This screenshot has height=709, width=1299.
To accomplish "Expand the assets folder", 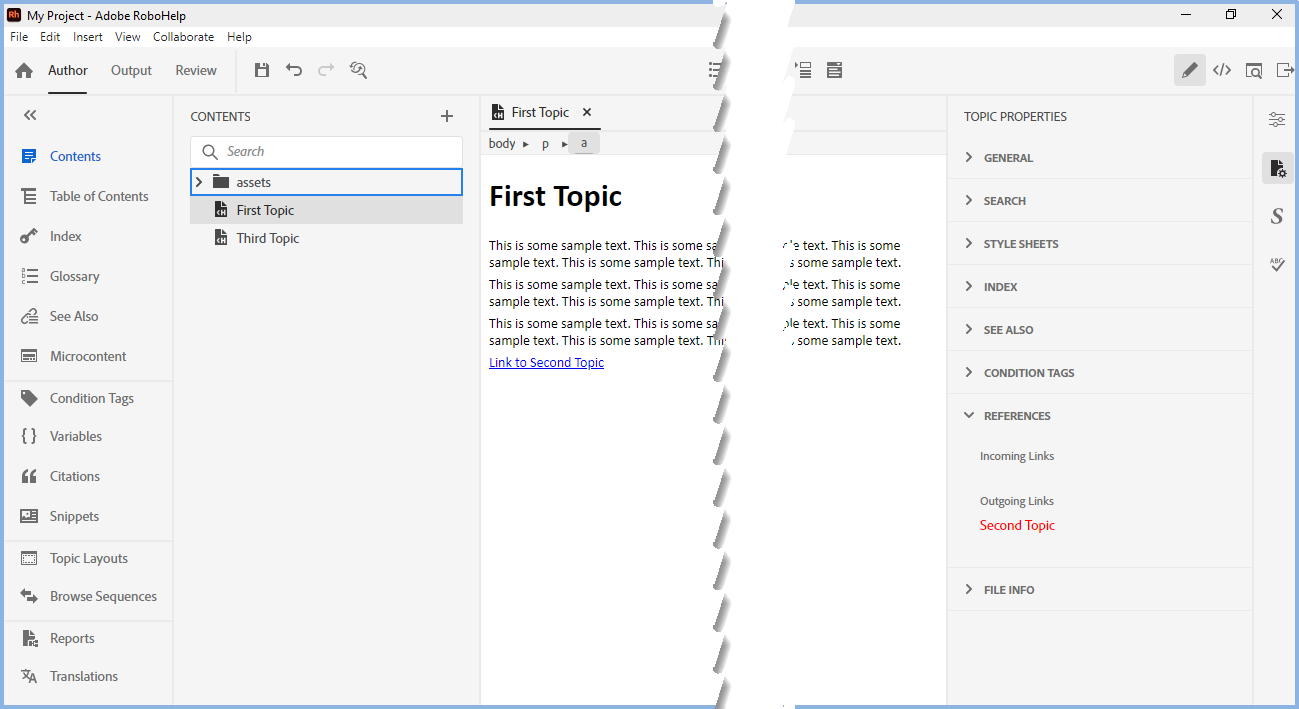I will click(x=199, y=182).
